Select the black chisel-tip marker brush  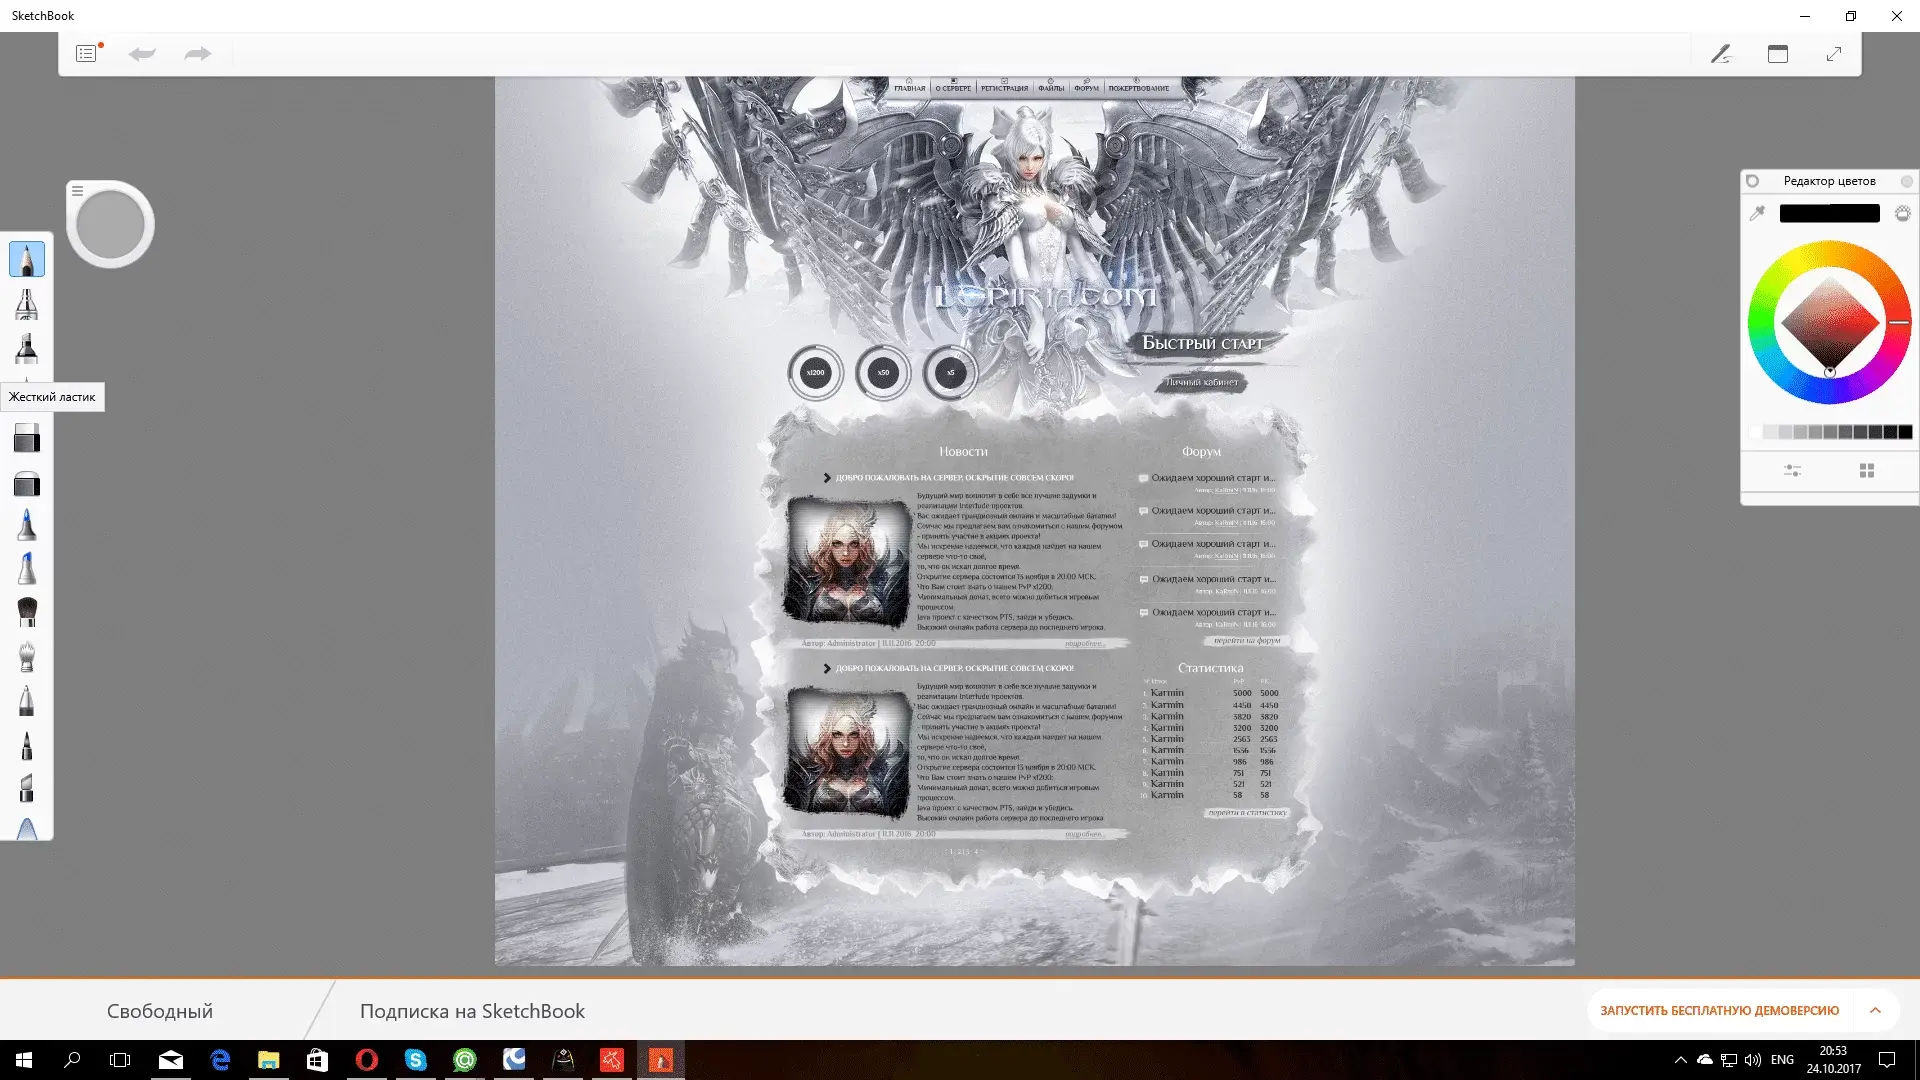point(27,348)
